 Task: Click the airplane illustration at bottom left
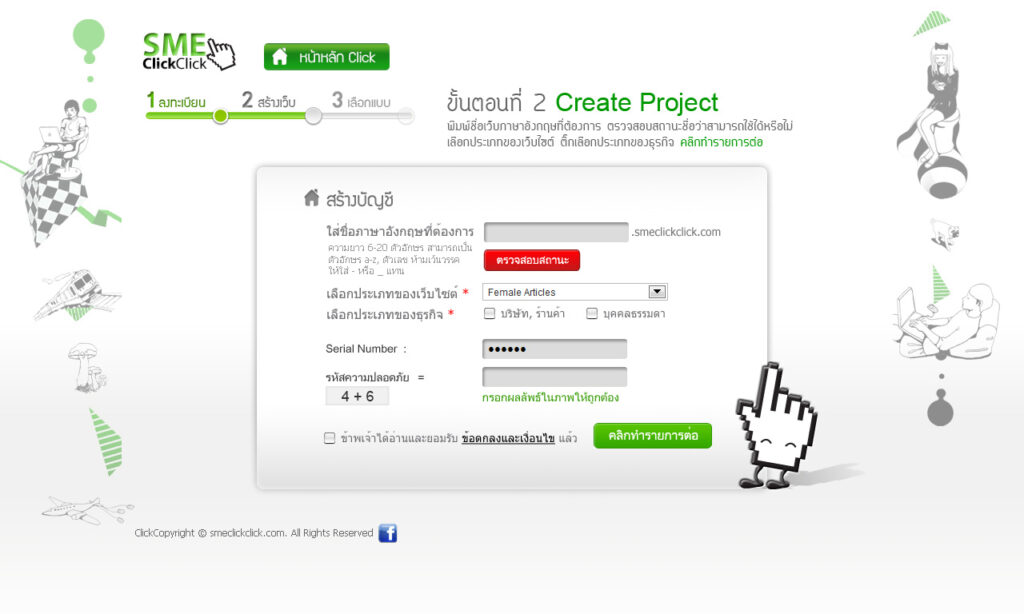point(87,509)
